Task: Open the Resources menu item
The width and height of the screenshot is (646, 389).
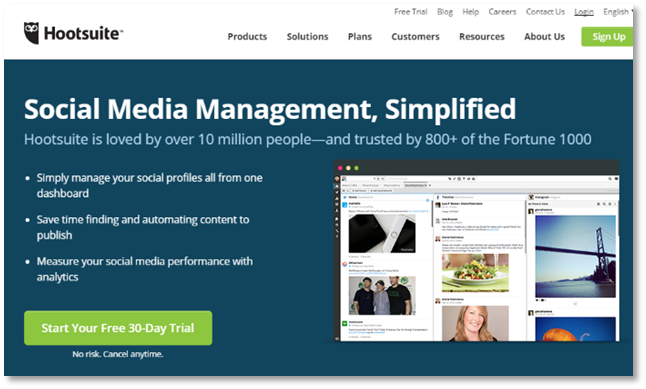Action: (482, 37)
